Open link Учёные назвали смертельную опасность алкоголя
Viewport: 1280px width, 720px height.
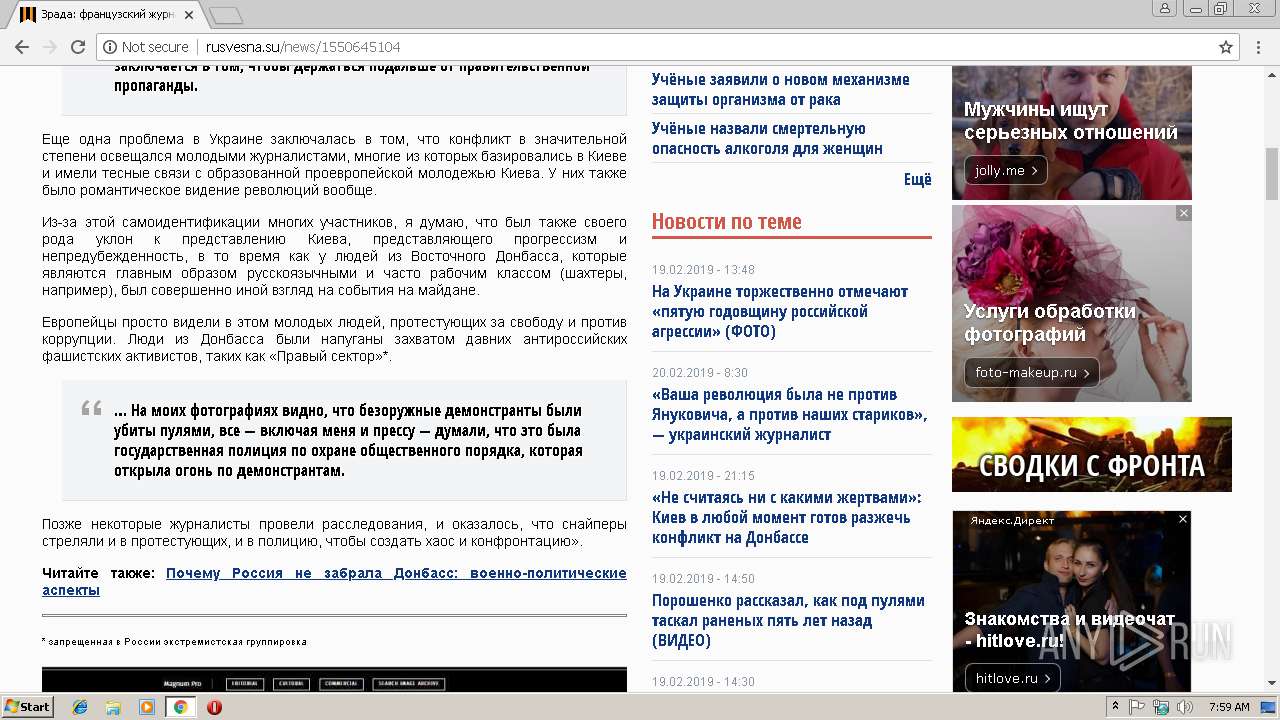click(767, 138)
